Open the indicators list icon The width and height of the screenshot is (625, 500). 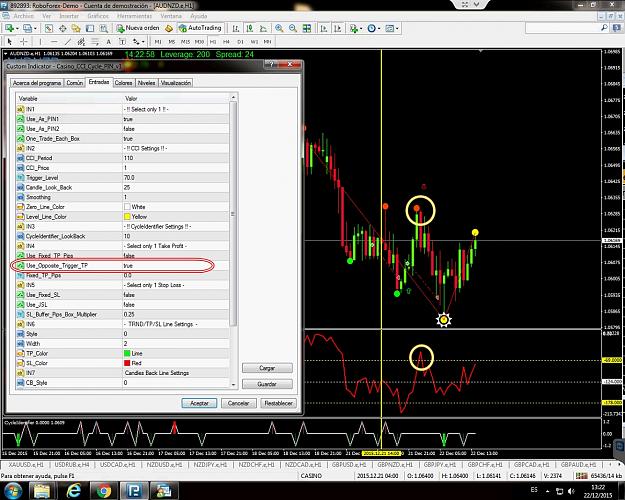coord(354,28)
